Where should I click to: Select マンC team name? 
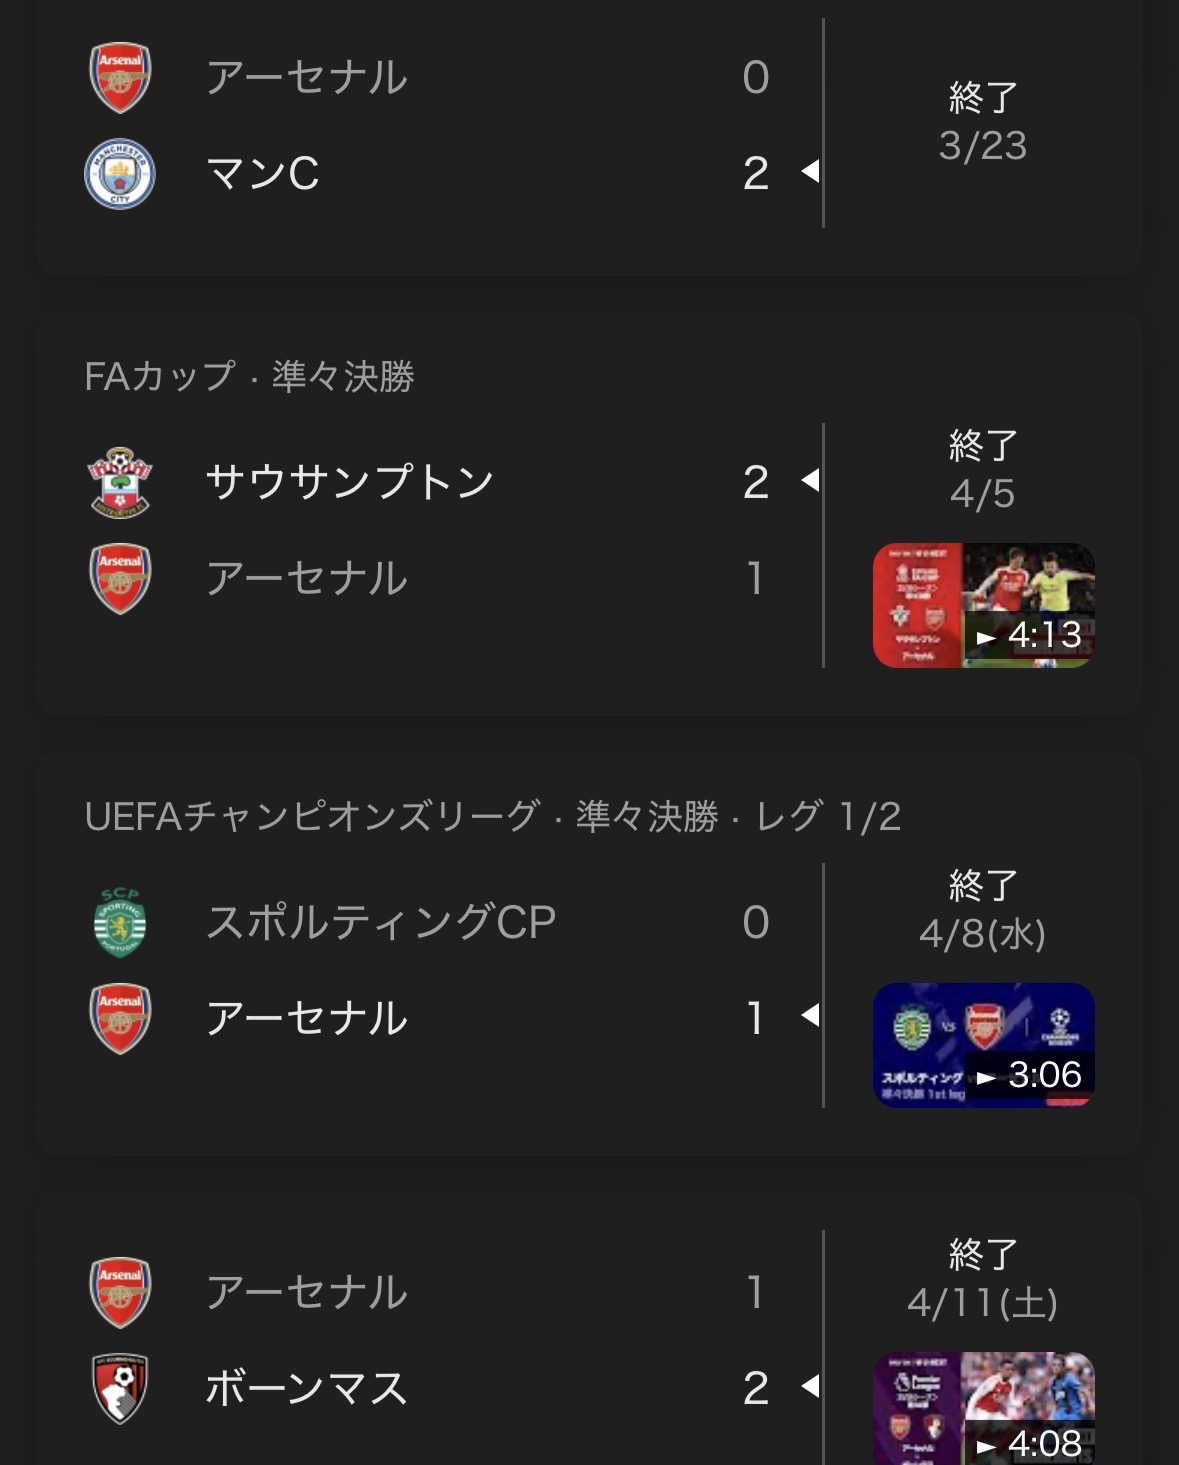(x=262, y=173)
